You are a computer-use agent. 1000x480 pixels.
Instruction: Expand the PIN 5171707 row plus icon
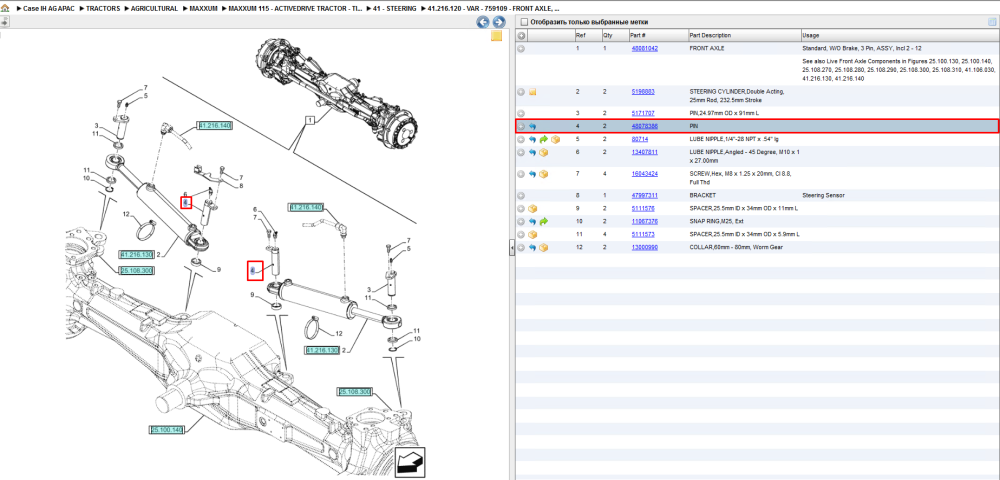(521, 113)
